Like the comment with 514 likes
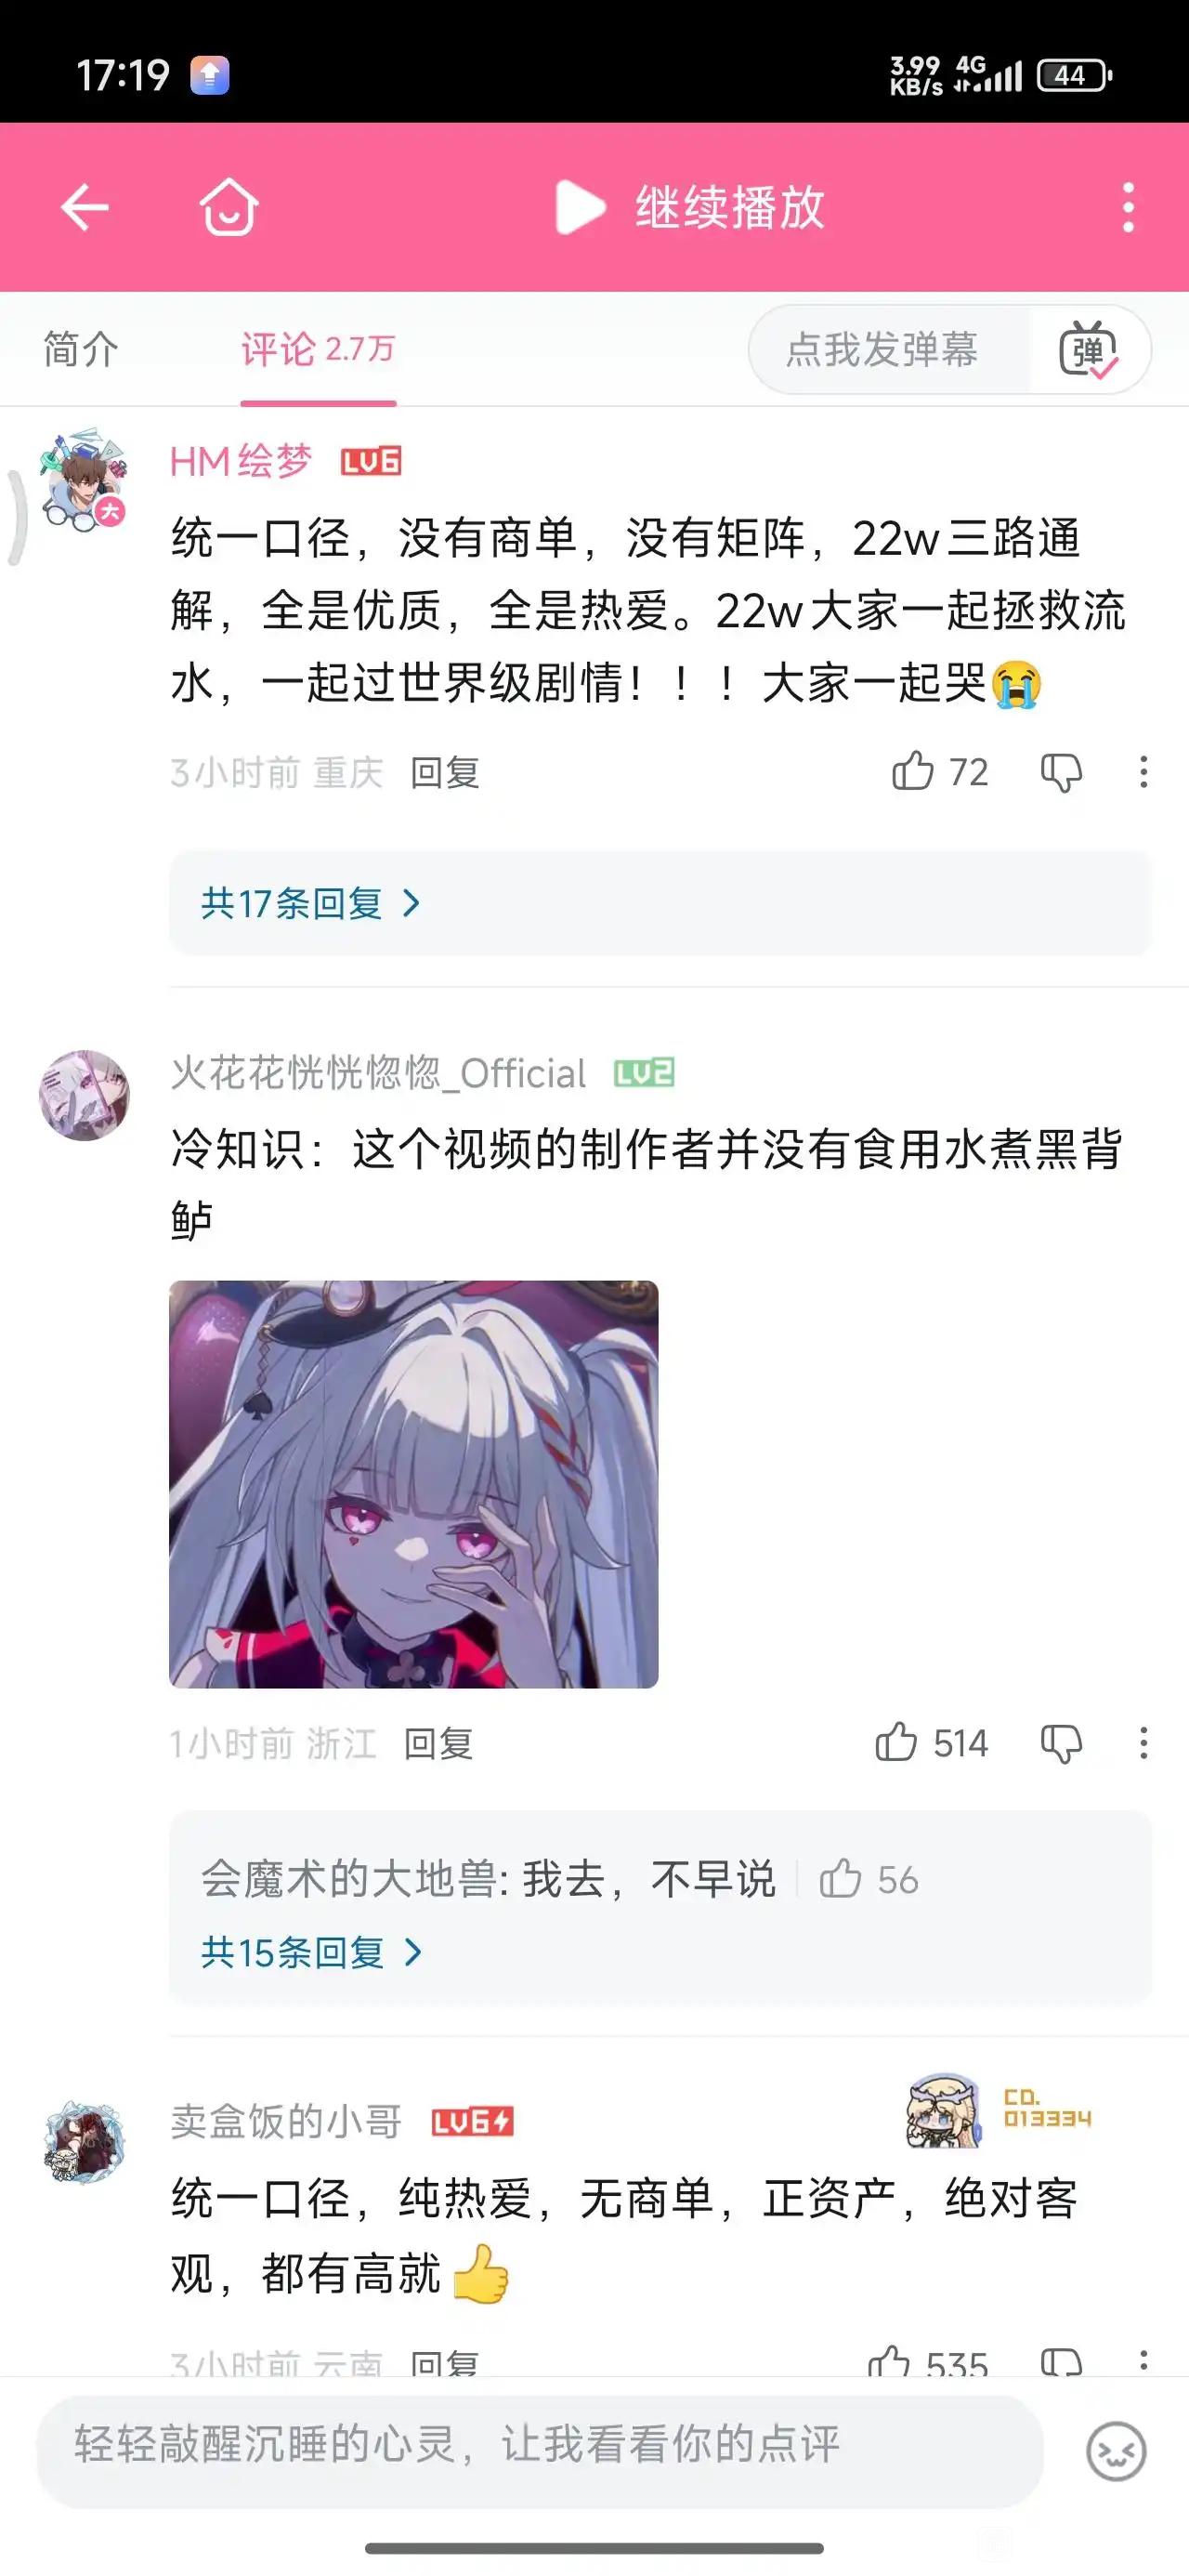This screenshot has height=2576, width=1189. (896, 1743)
